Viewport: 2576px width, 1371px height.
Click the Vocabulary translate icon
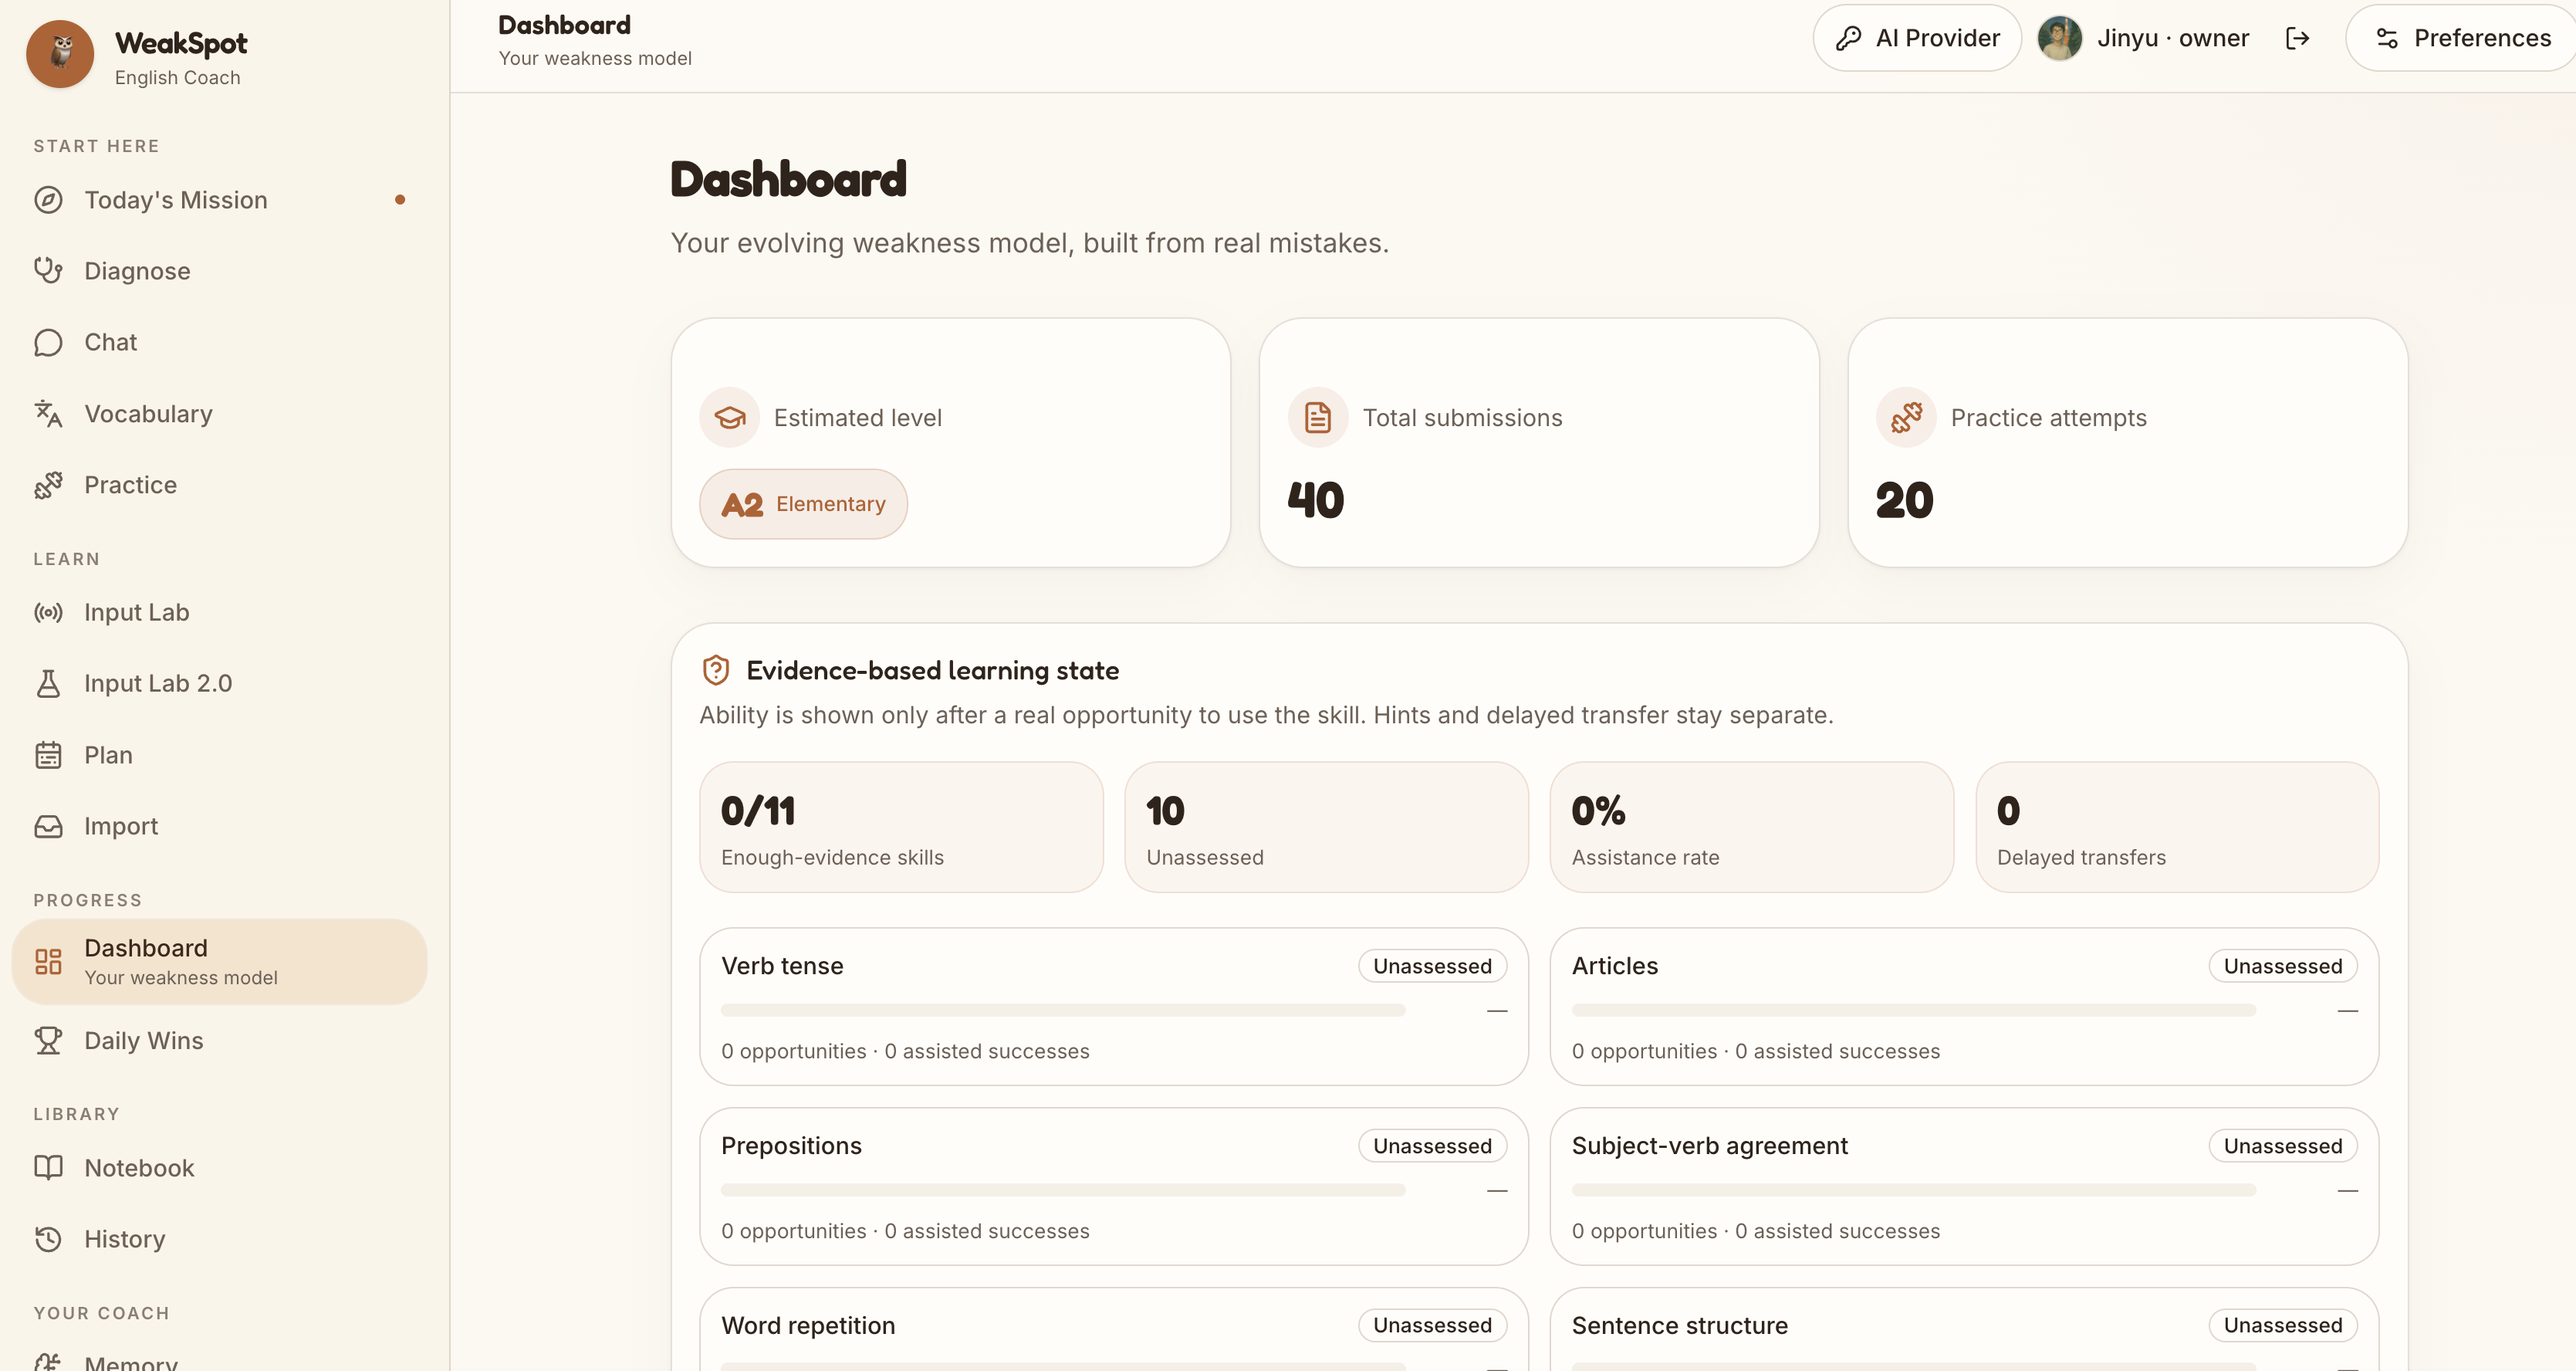click(48, 414)
